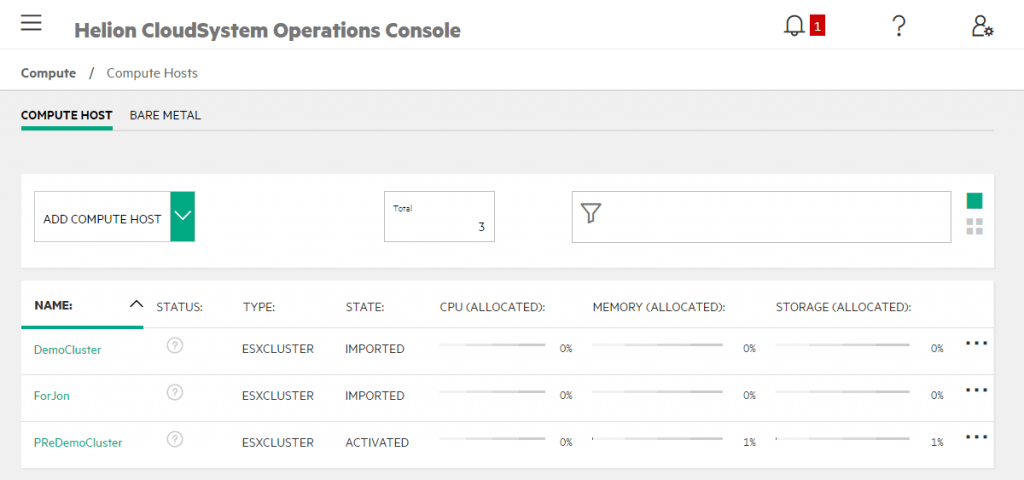Open the ForJon host link
Viewport: 1024px width, 480px height.
pyautogui.click(x=52, y=396)
